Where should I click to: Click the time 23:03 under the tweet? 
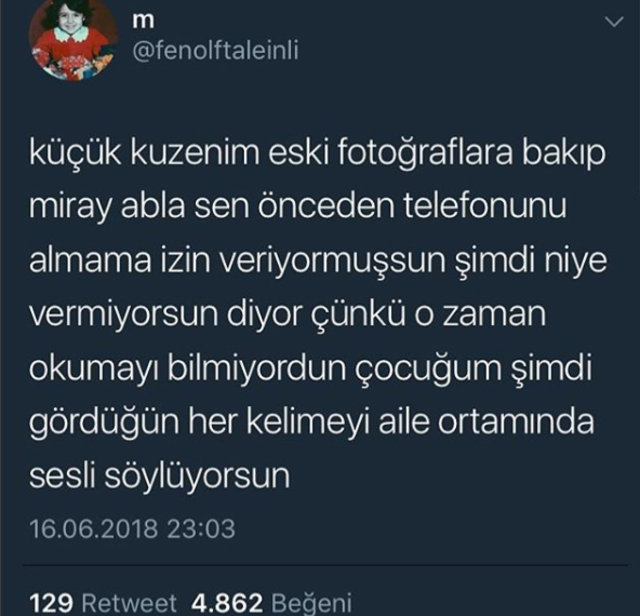(201, 529)
